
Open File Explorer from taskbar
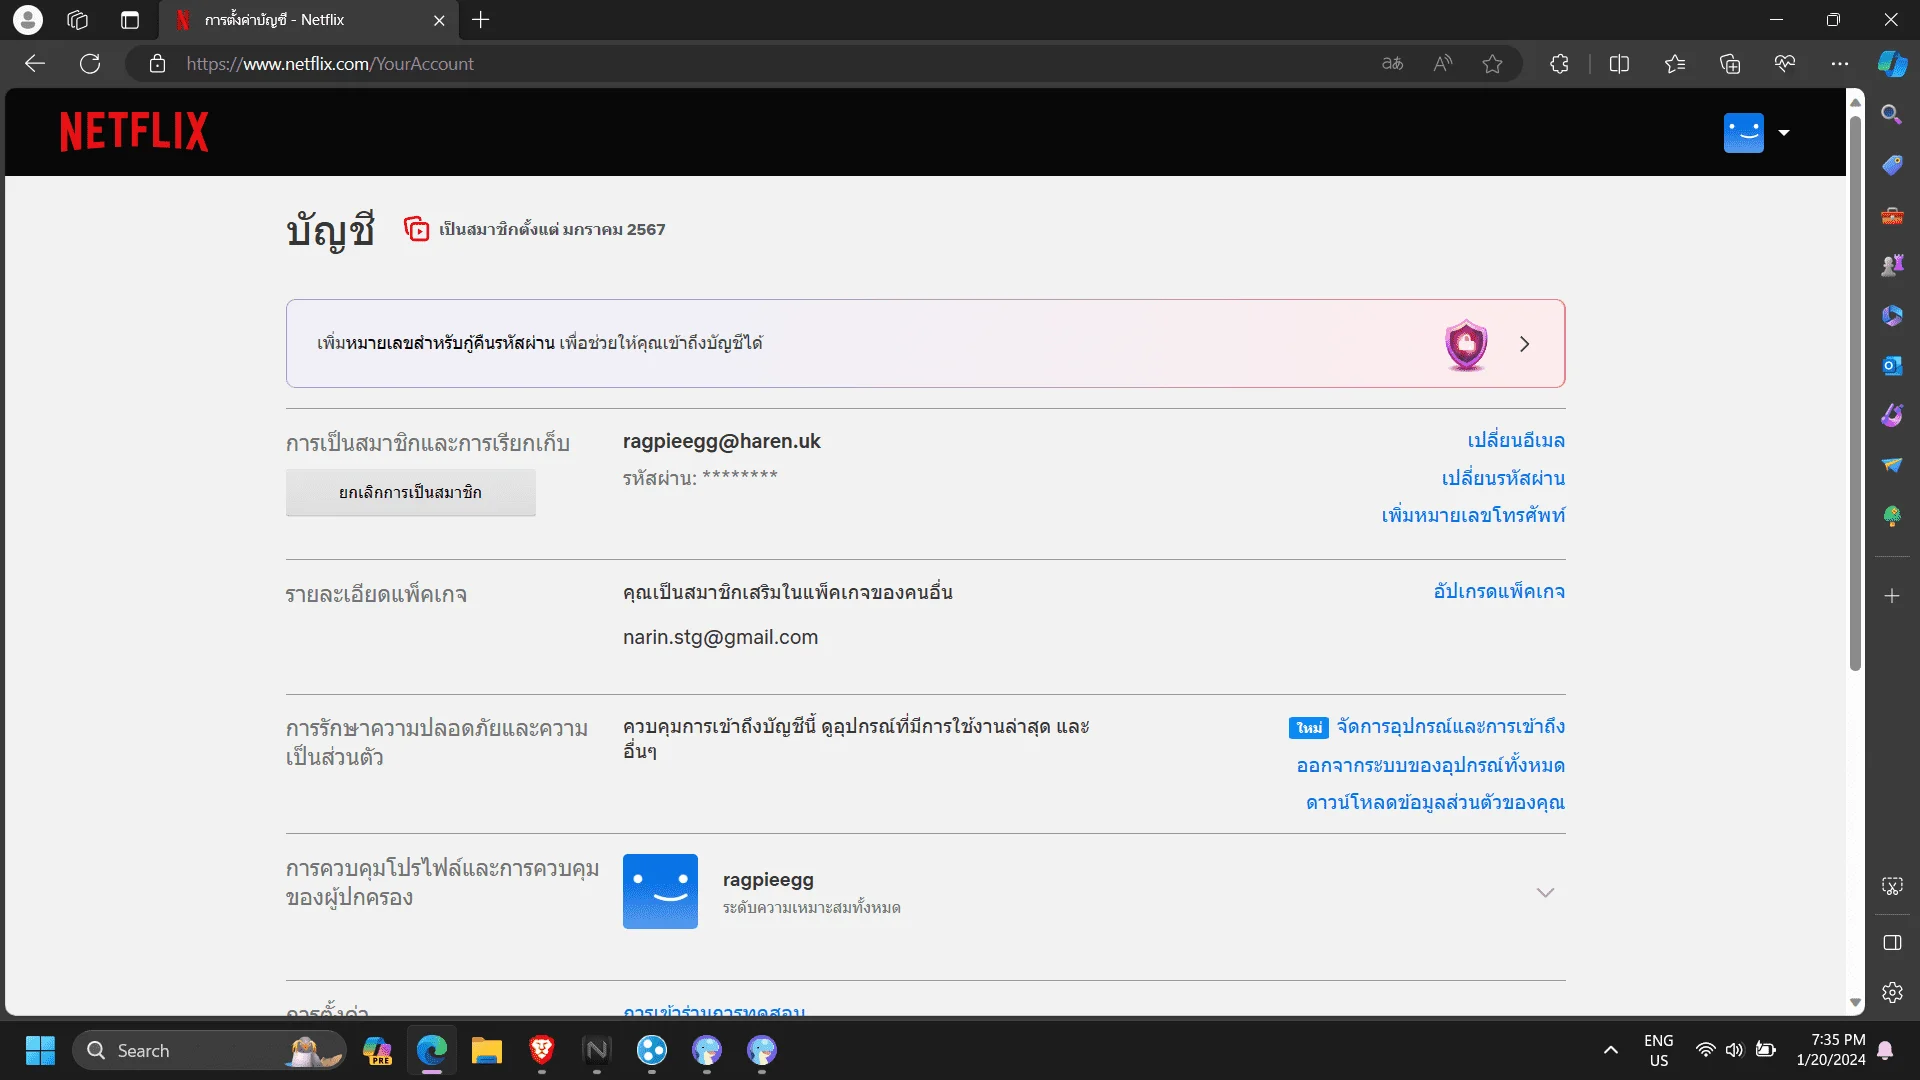coord(487,1050)
